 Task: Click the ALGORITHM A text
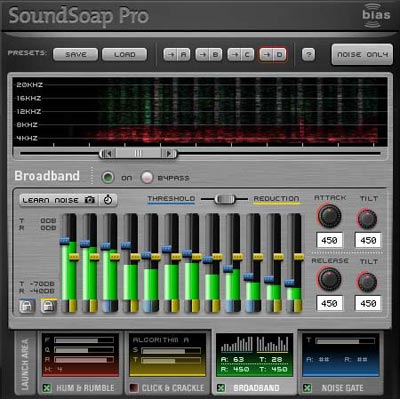pos(161,340)
